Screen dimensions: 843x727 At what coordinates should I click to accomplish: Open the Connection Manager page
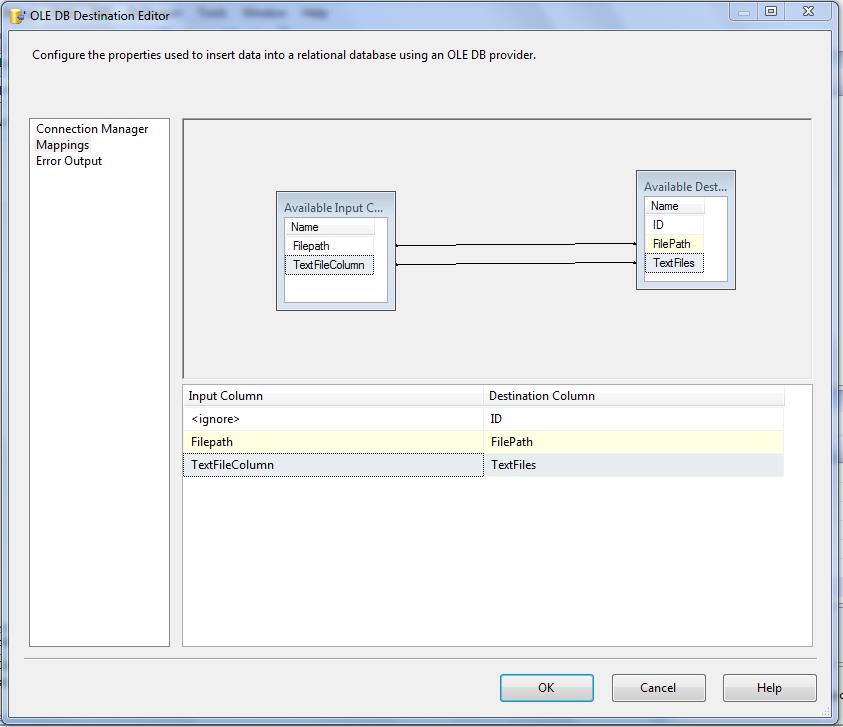point(92,129)
